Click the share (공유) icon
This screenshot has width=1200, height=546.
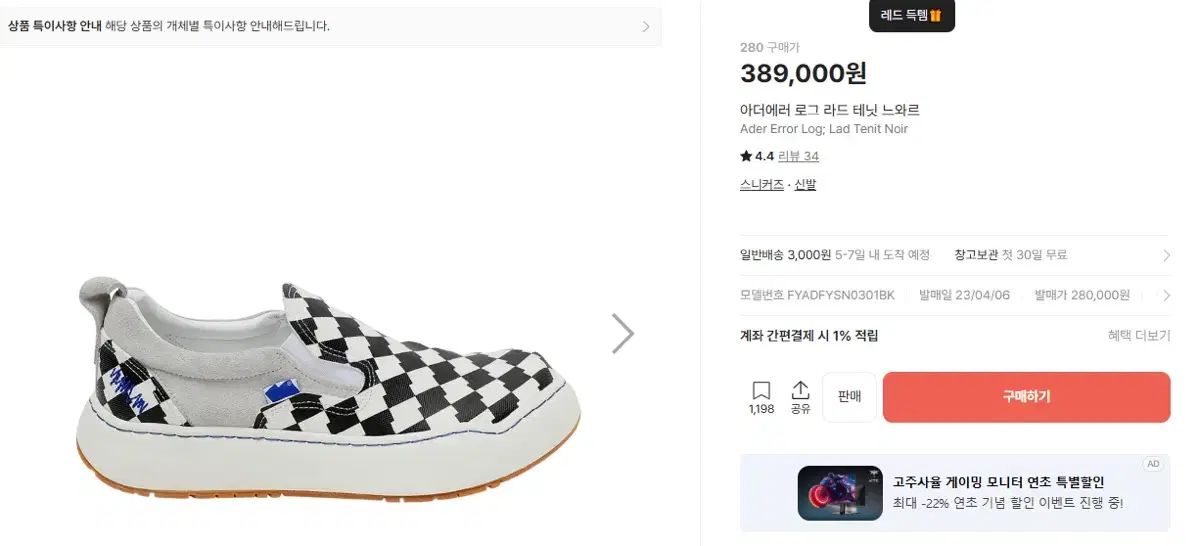coord(800,391)
